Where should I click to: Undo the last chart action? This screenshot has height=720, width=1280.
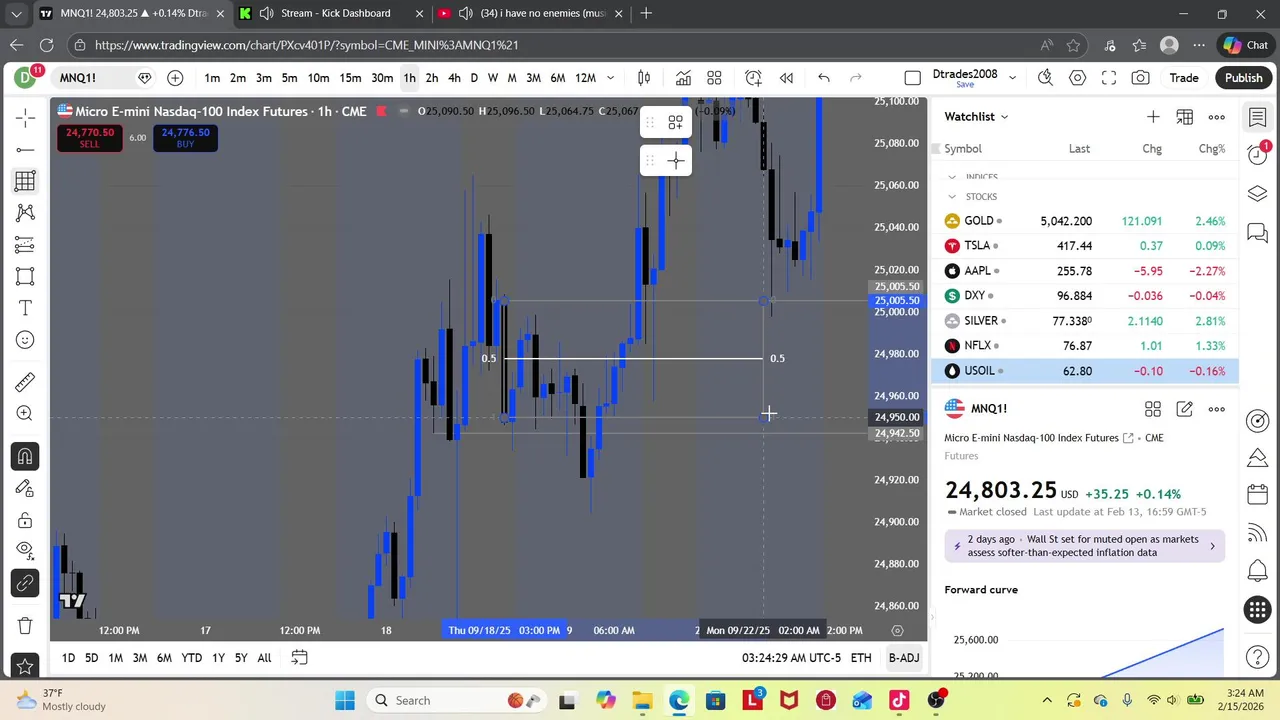tap(823, 78)
